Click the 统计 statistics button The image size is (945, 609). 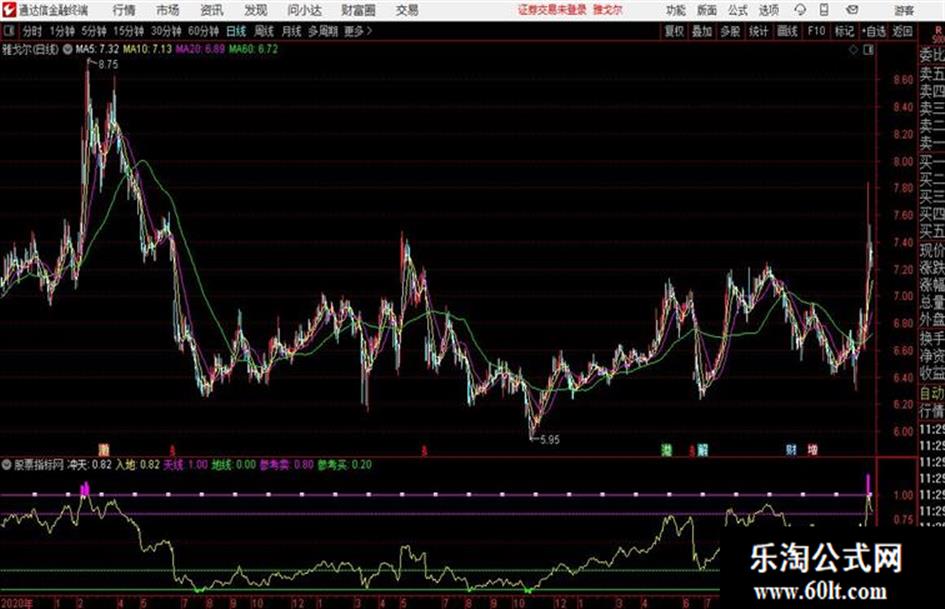(x=759, y=31)
